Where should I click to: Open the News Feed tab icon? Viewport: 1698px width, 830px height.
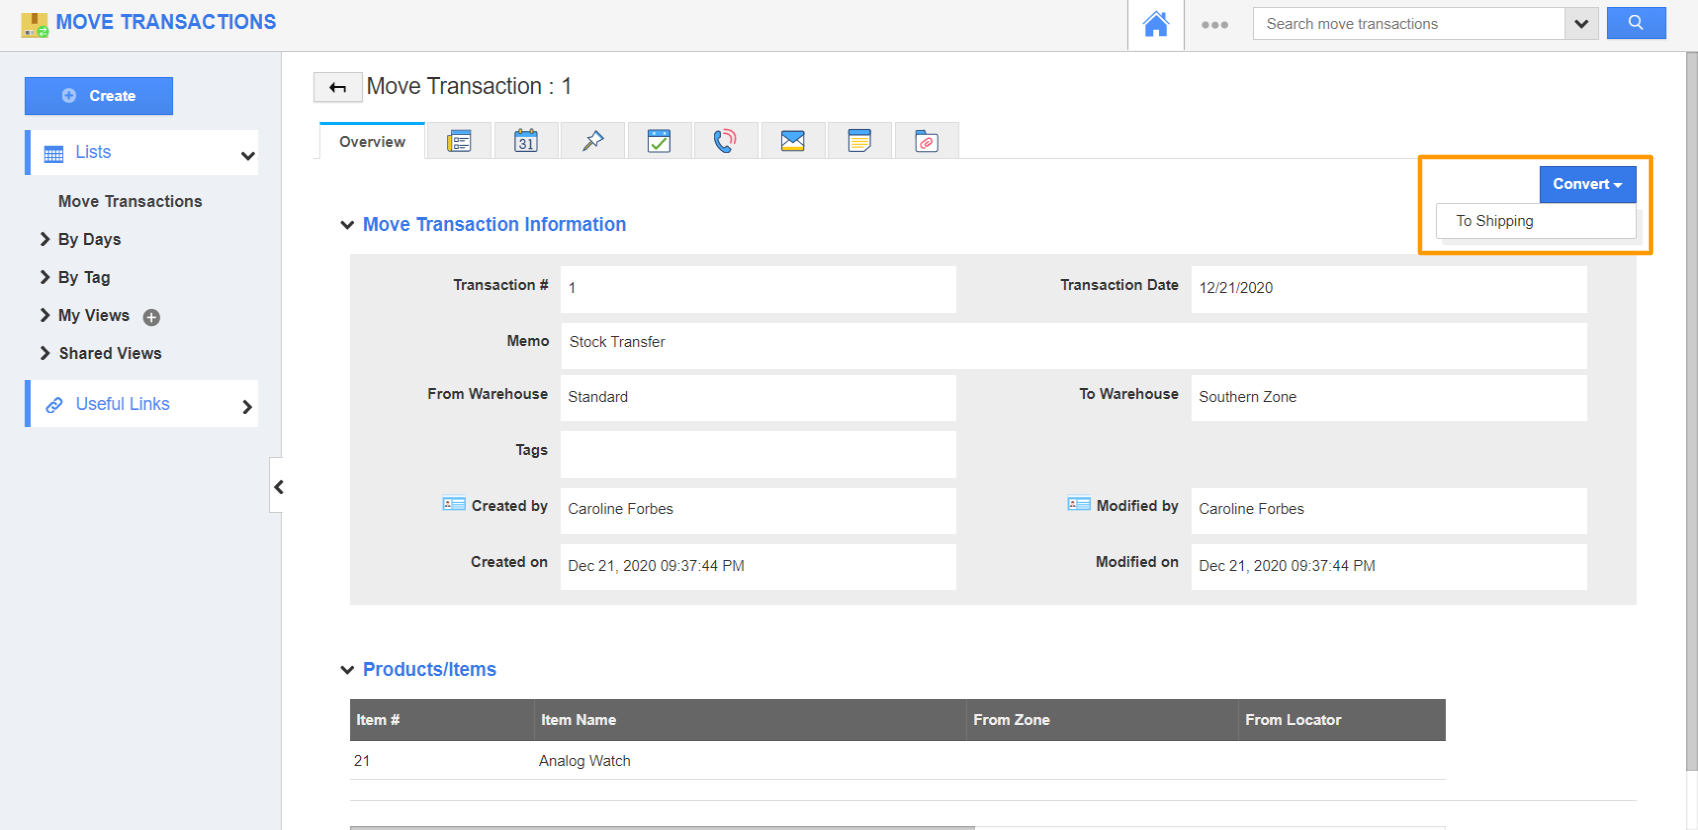(x=459, y=141)
